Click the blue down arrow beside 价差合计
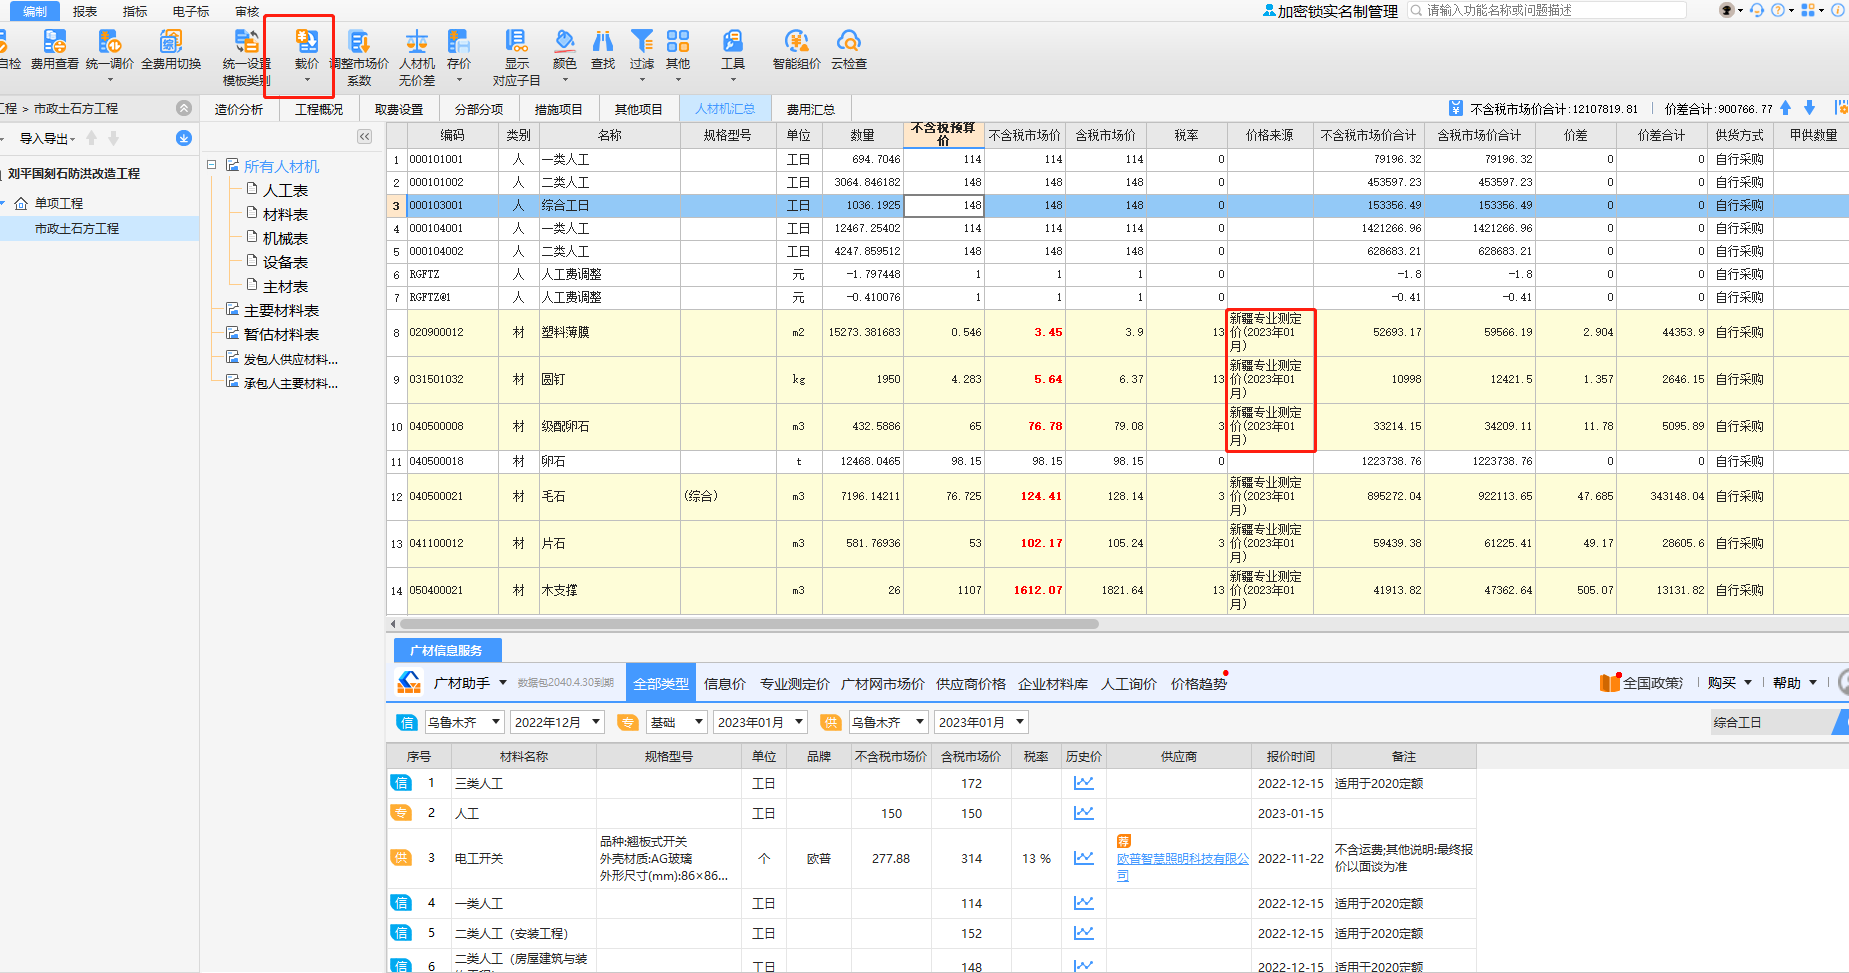This screenshot has height=973, width=1849. click(x=1809, y=108)
